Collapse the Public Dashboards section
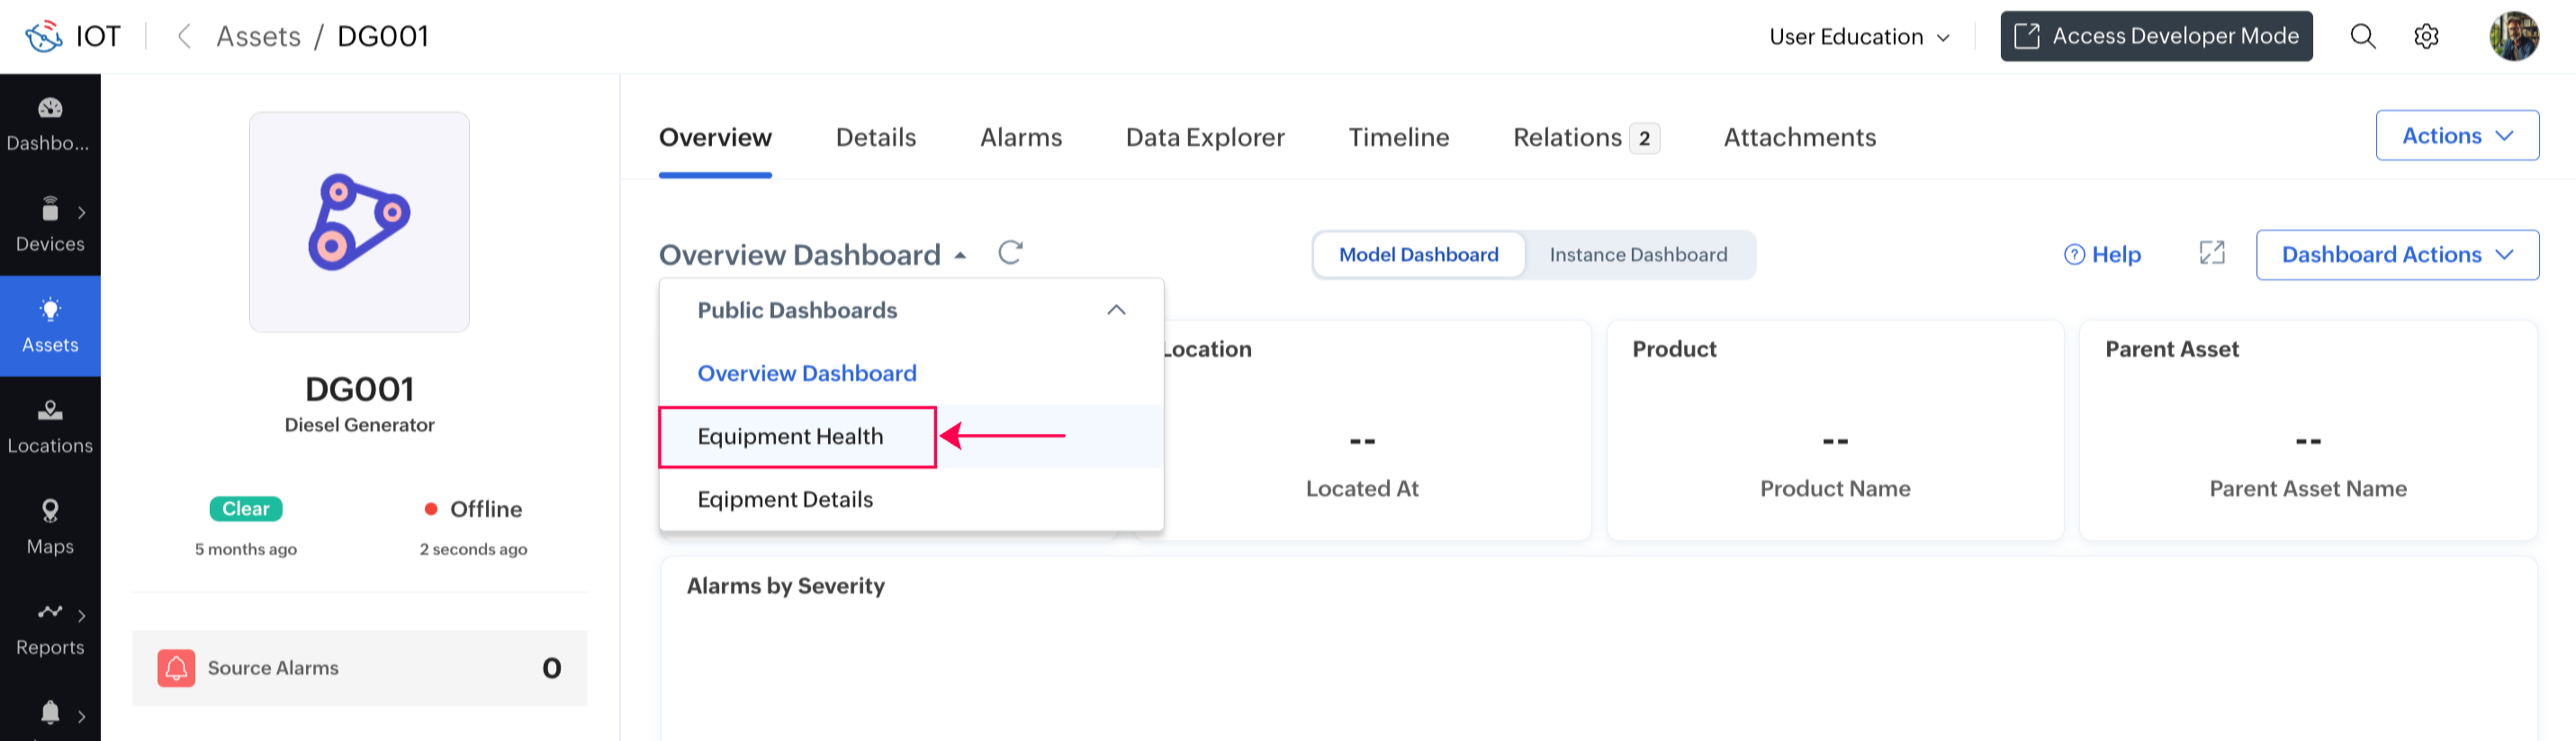2576x741 pixels. [1116, 310]
